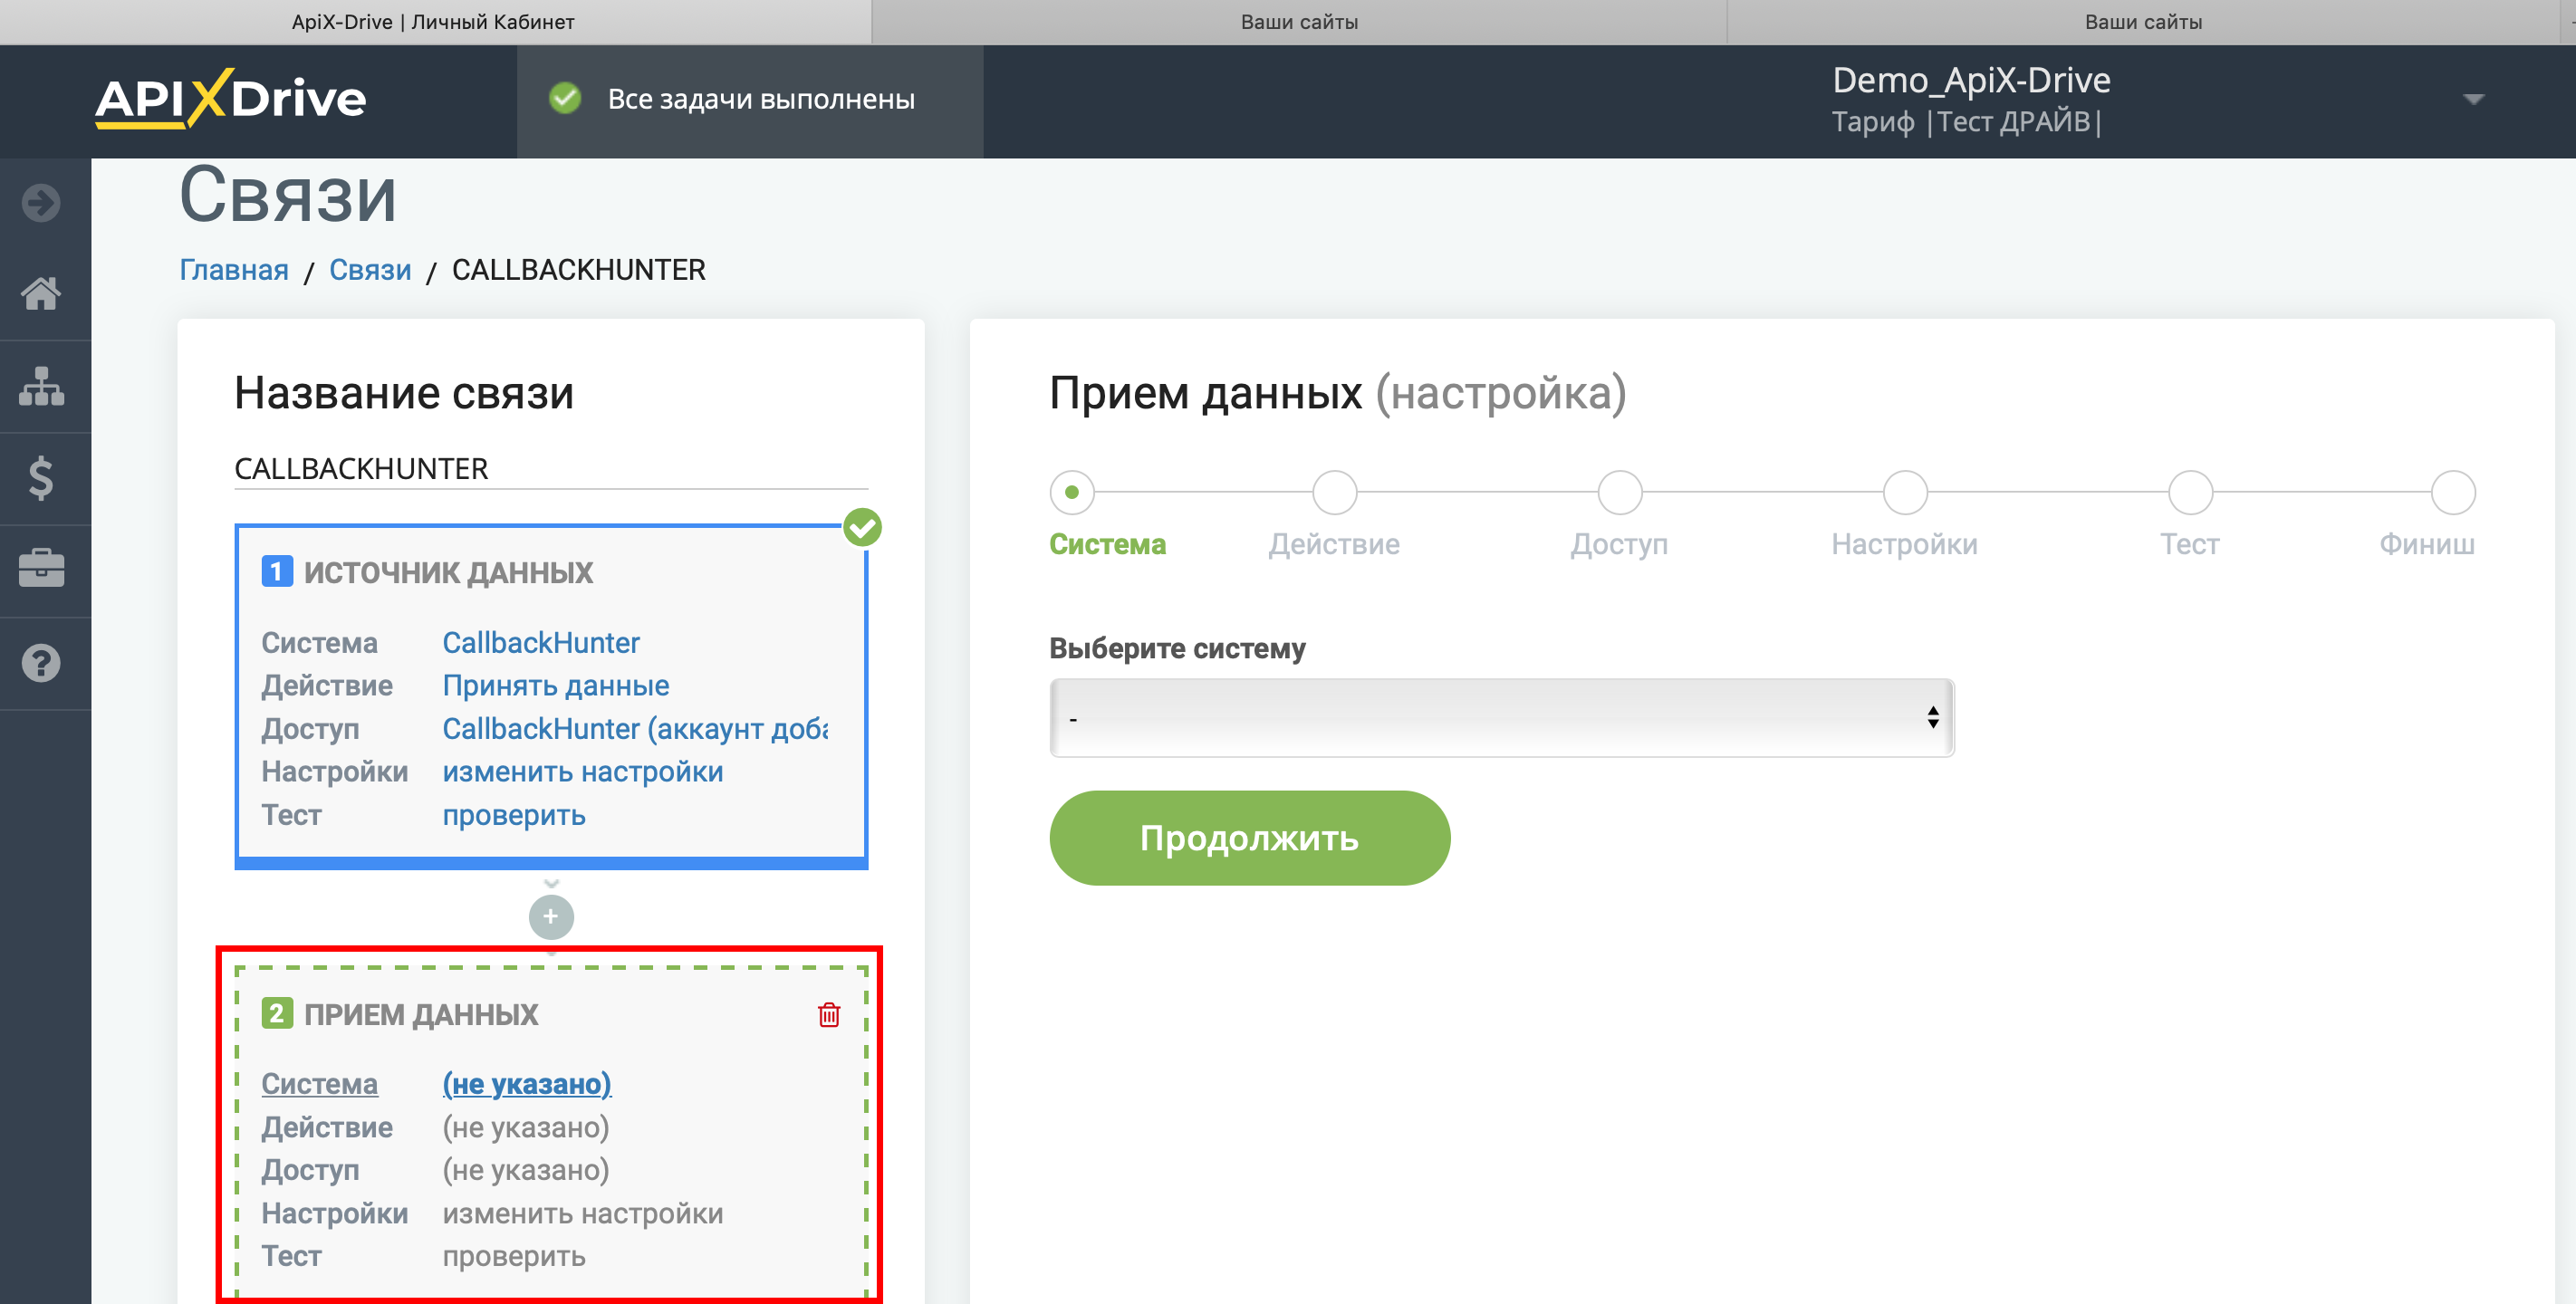2576x1304 pixels.
Task: Click the green checkmark on data source block
Action: point(862,527)
